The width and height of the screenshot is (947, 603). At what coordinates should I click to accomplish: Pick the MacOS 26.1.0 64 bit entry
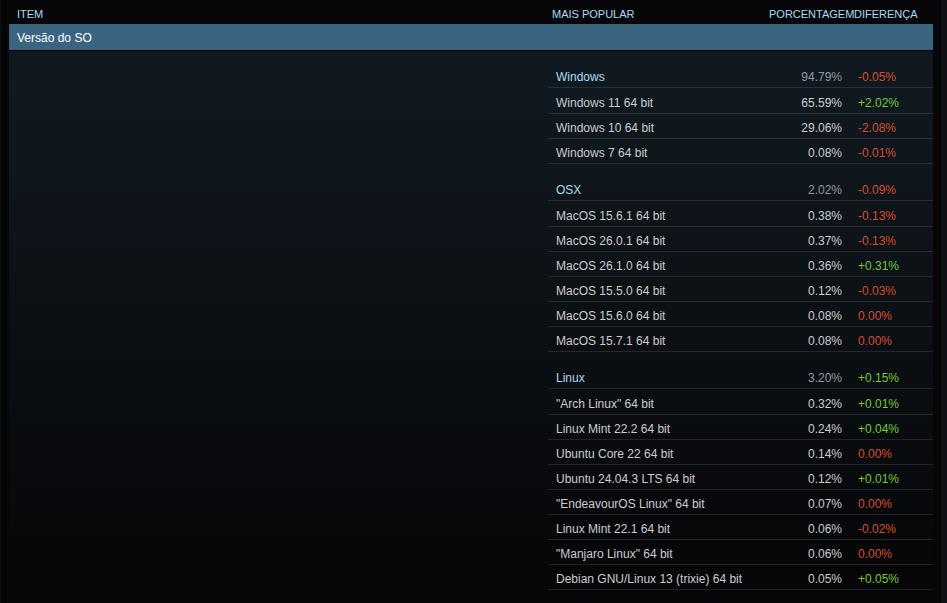[610, 266]
